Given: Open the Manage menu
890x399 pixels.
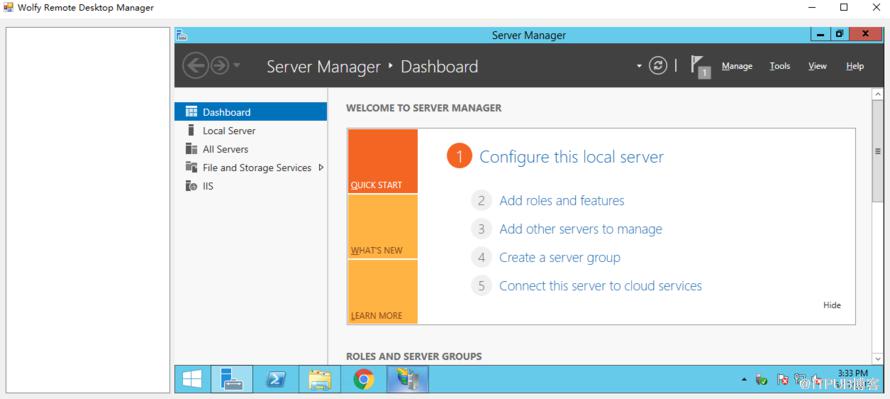Looking at the screenshot, I should [737, 66].
